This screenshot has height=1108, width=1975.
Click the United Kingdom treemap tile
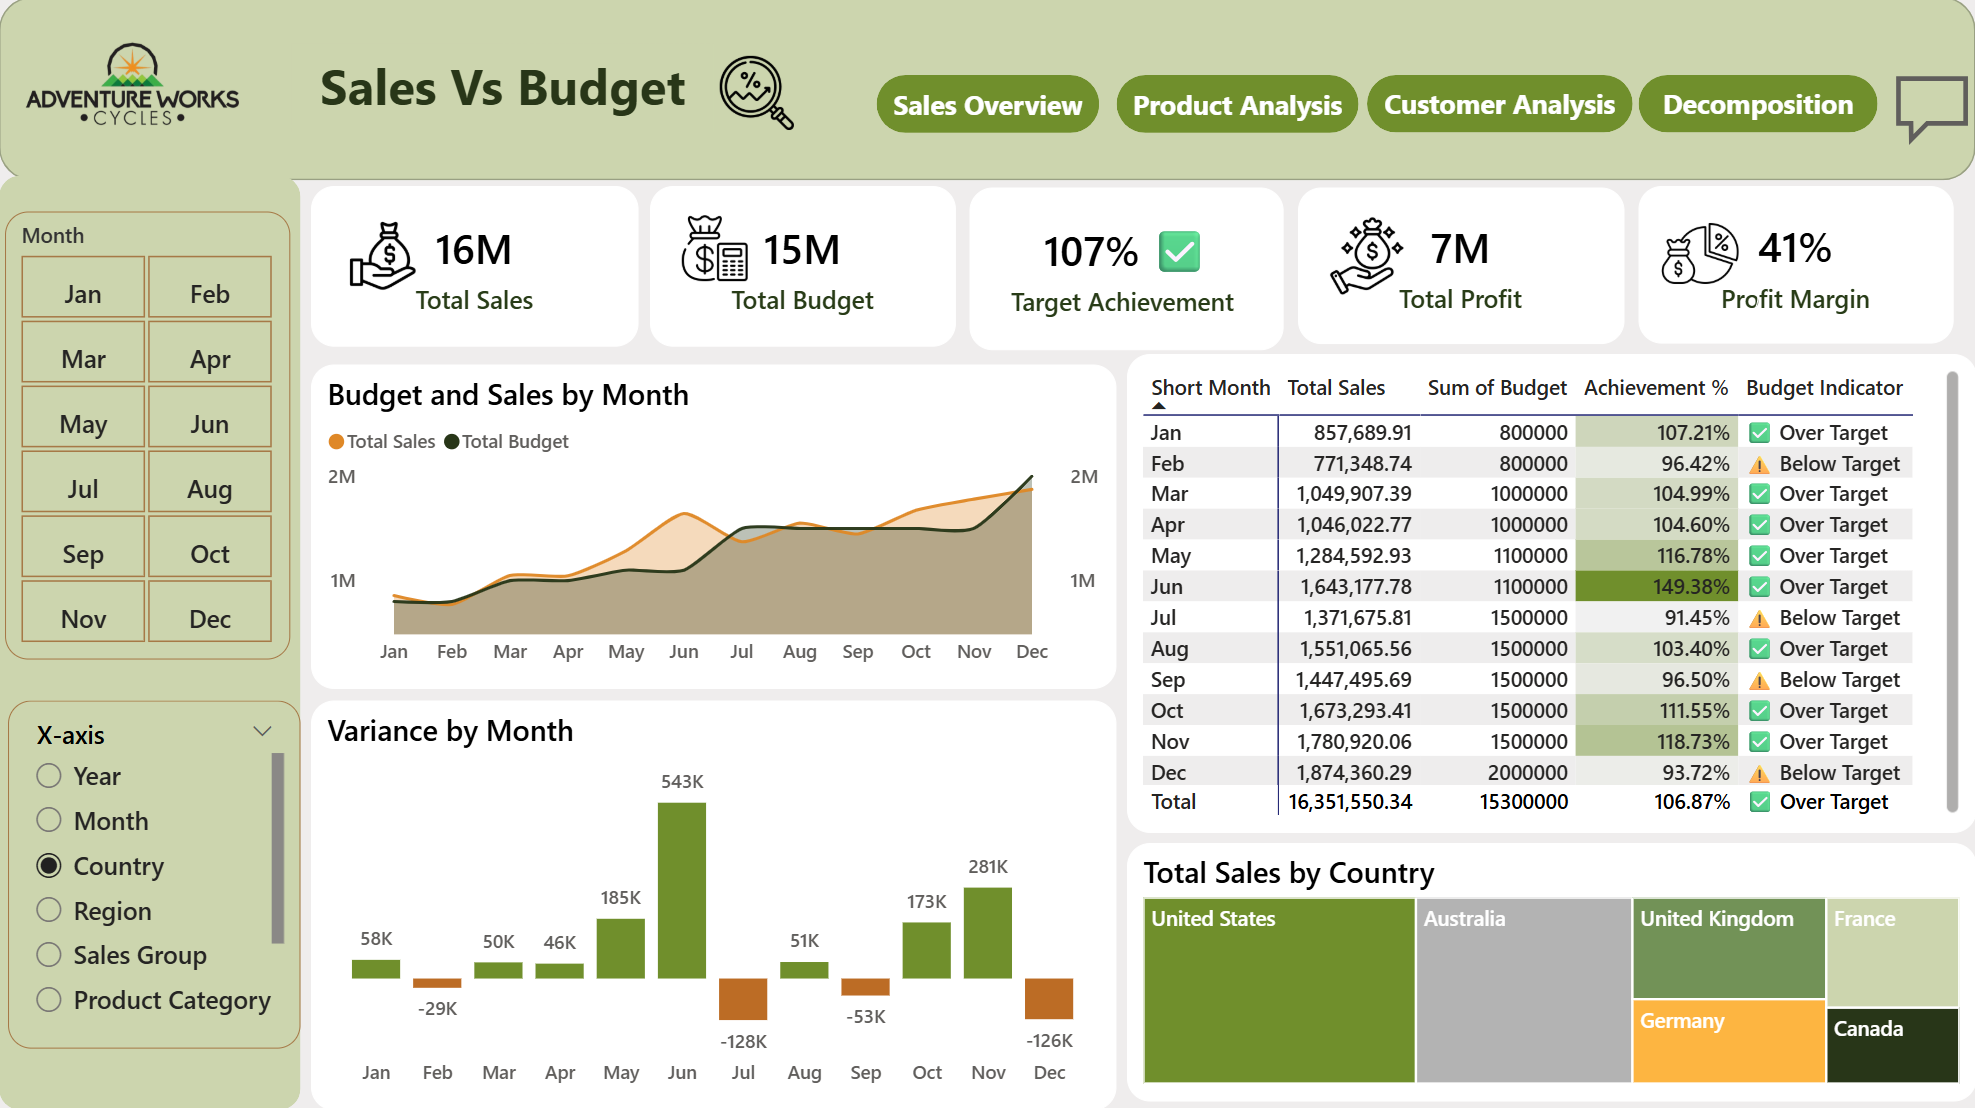point(1729,948)
